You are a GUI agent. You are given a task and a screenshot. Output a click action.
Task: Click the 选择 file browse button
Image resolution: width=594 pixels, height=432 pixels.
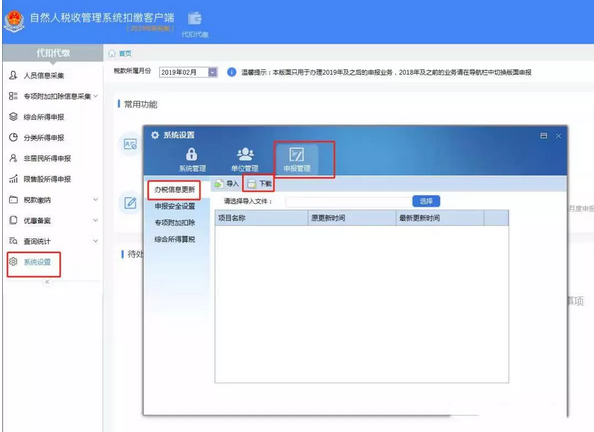click(x=426, y=201)
